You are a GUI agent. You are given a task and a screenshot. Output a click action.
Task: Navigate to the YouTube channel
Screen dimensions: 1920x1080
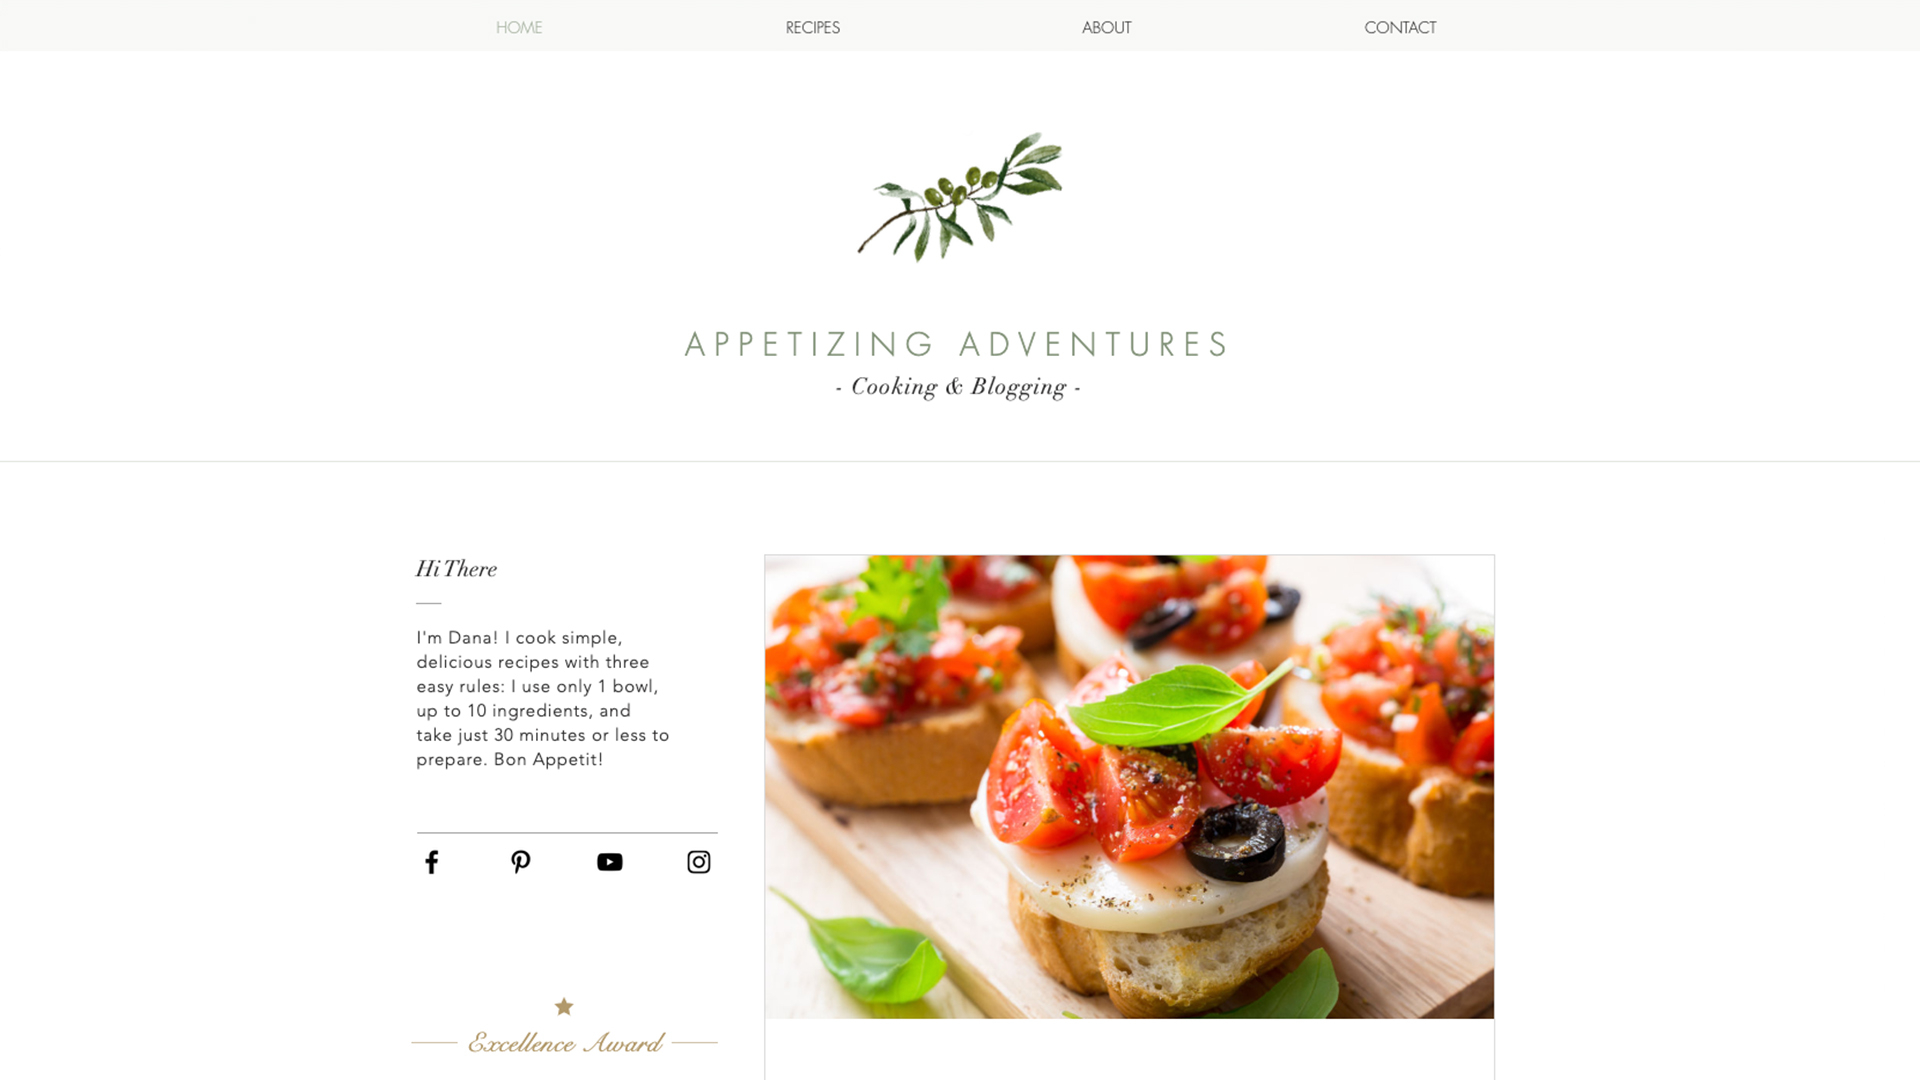pyautogui.click(x=609, y=861)
